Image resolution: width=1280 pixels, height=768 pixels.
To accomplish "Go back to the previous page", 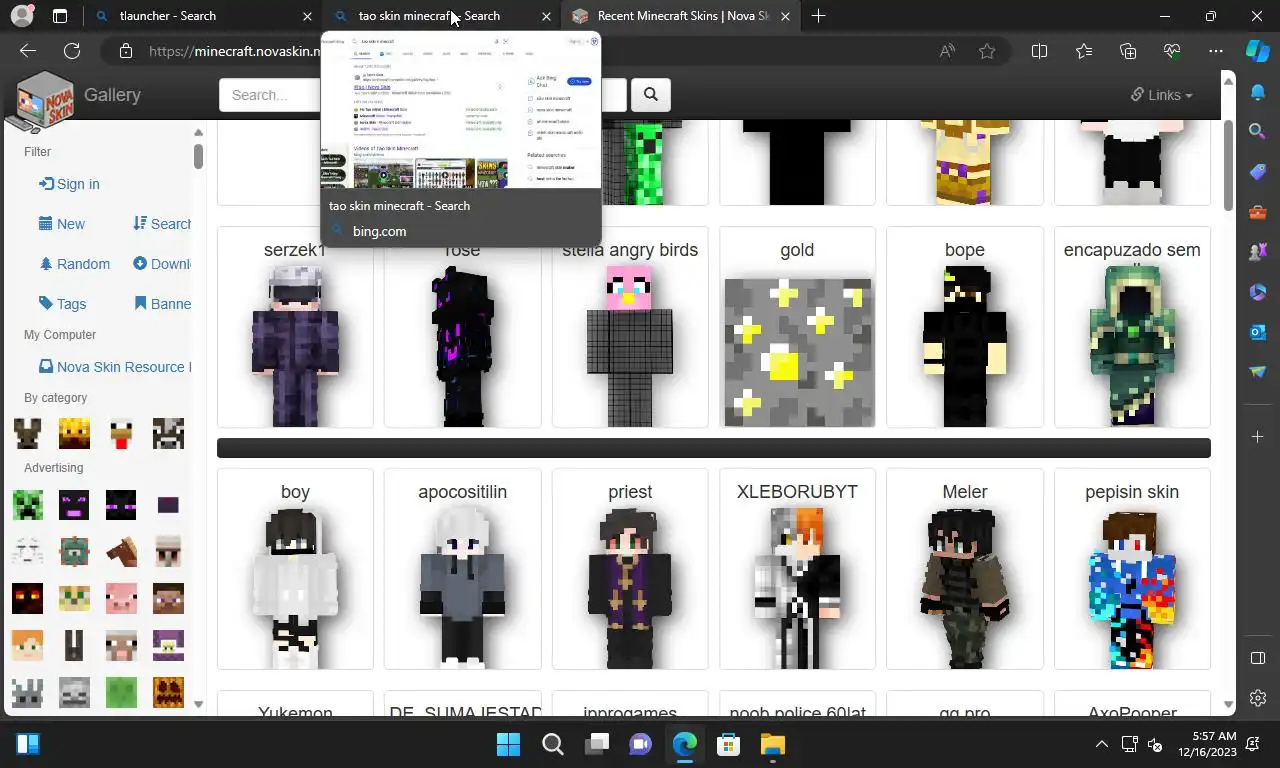I will pos(28,51).
